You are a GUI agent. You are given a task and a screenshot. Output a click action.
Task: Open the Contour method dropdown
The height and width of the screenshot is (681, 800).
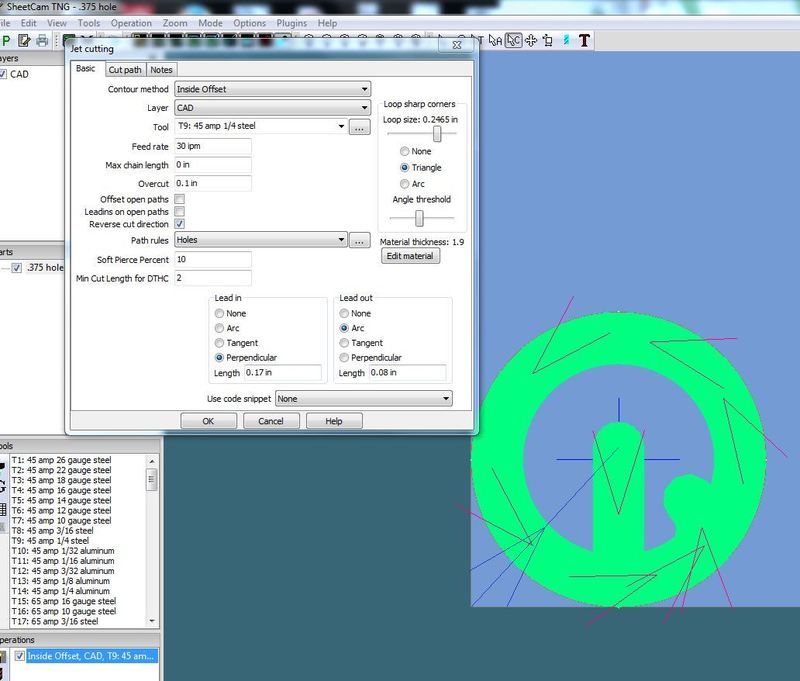tap(271, 89)
